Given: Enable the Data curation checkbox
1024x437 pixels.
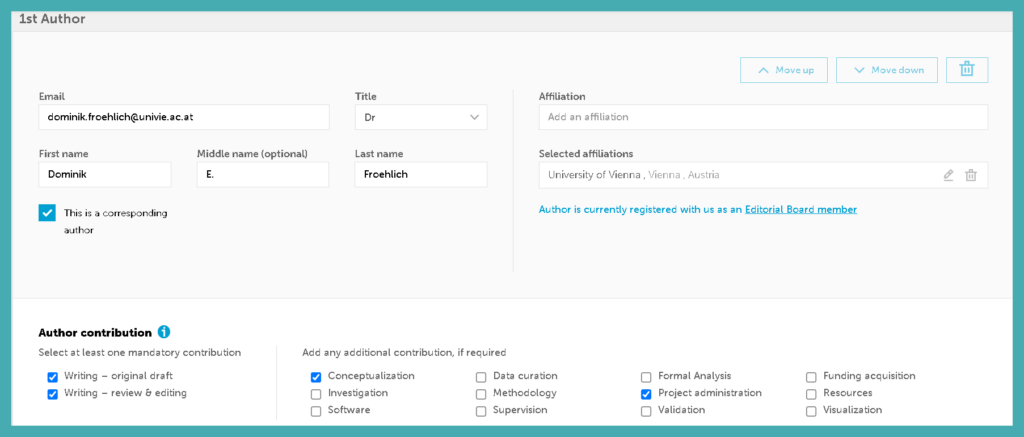Looking at the screenshot, I should coord(481,377).
